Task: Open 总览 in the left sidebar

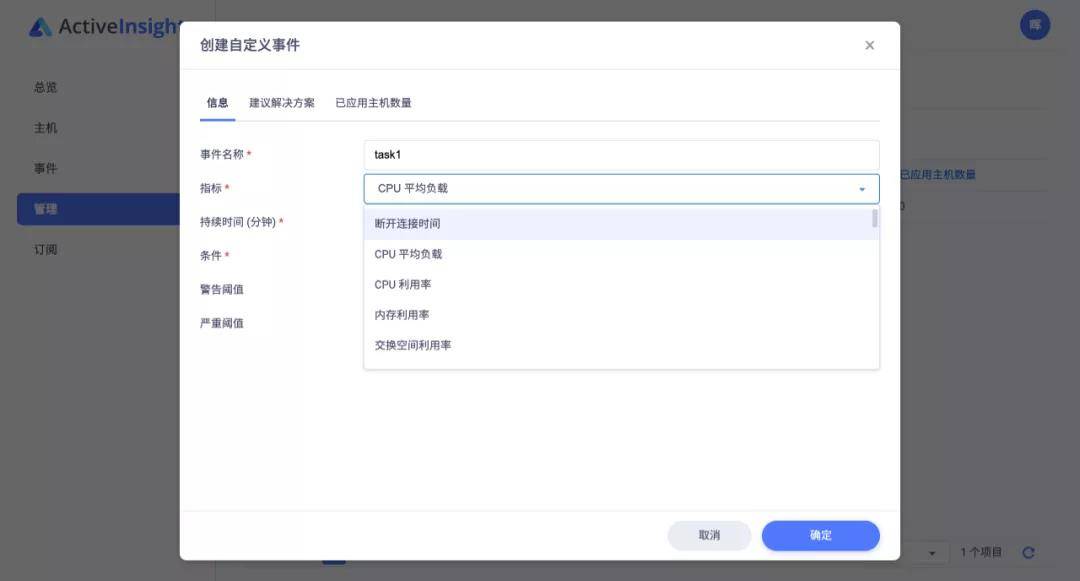Action: [44, 87]
